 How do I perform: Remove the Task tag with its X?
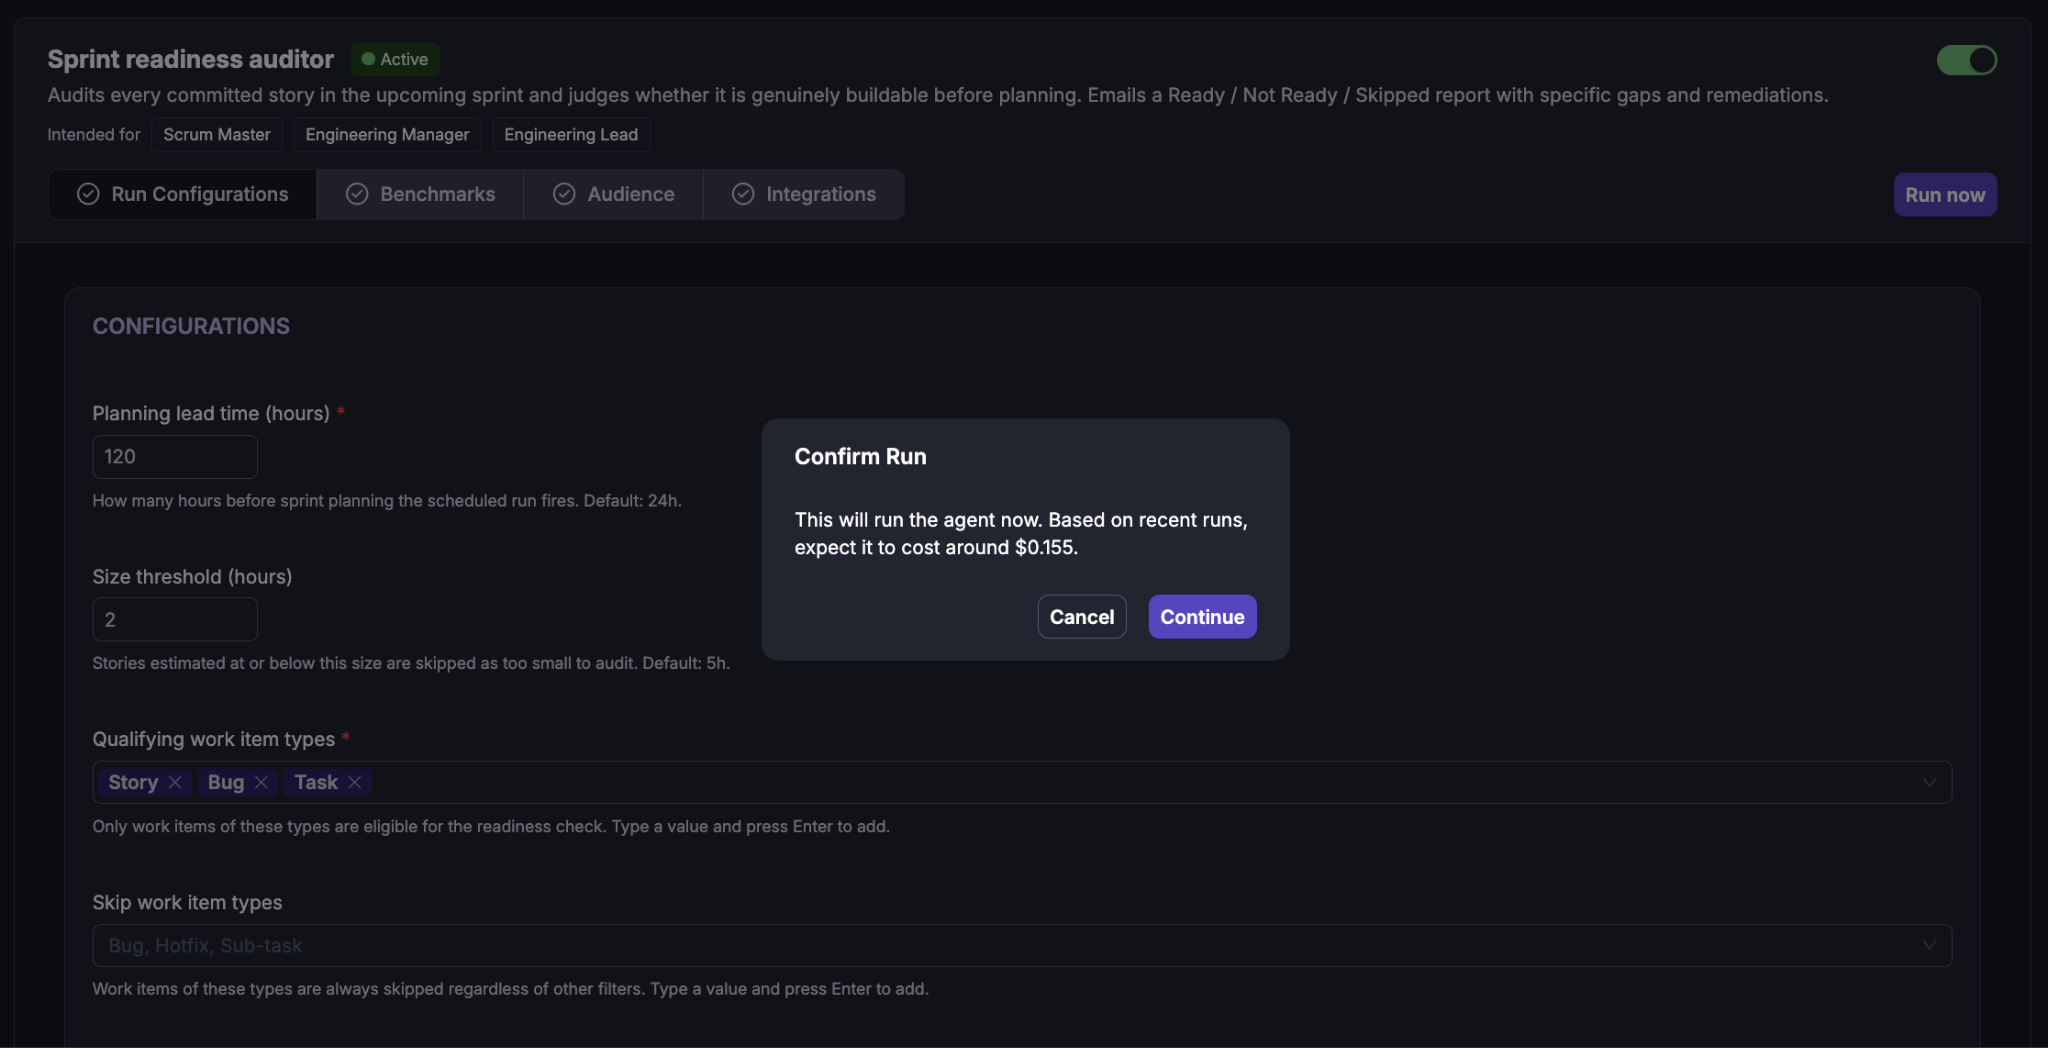point(354,782)
